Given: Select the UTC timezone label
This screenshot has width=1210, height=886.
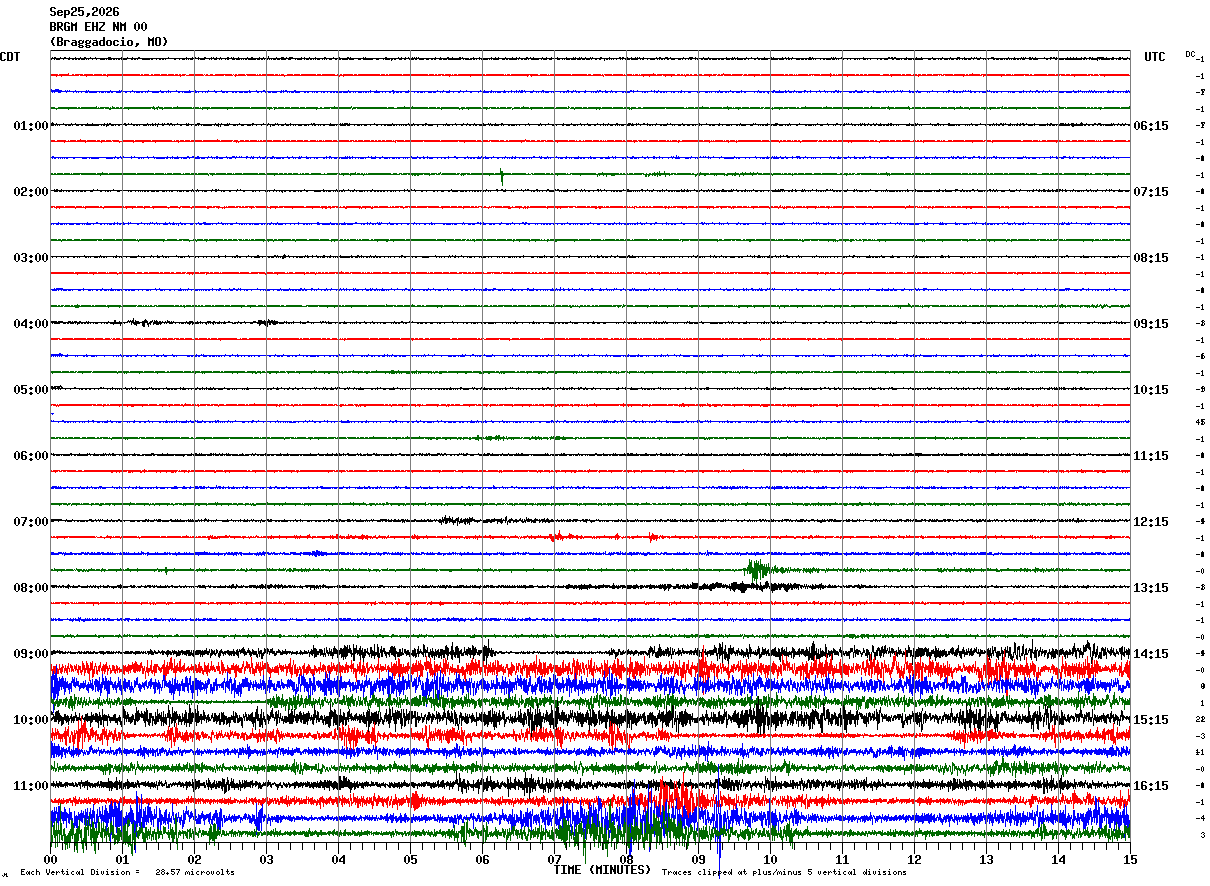Looking at the screenshot, I should tap(1155, 57).
